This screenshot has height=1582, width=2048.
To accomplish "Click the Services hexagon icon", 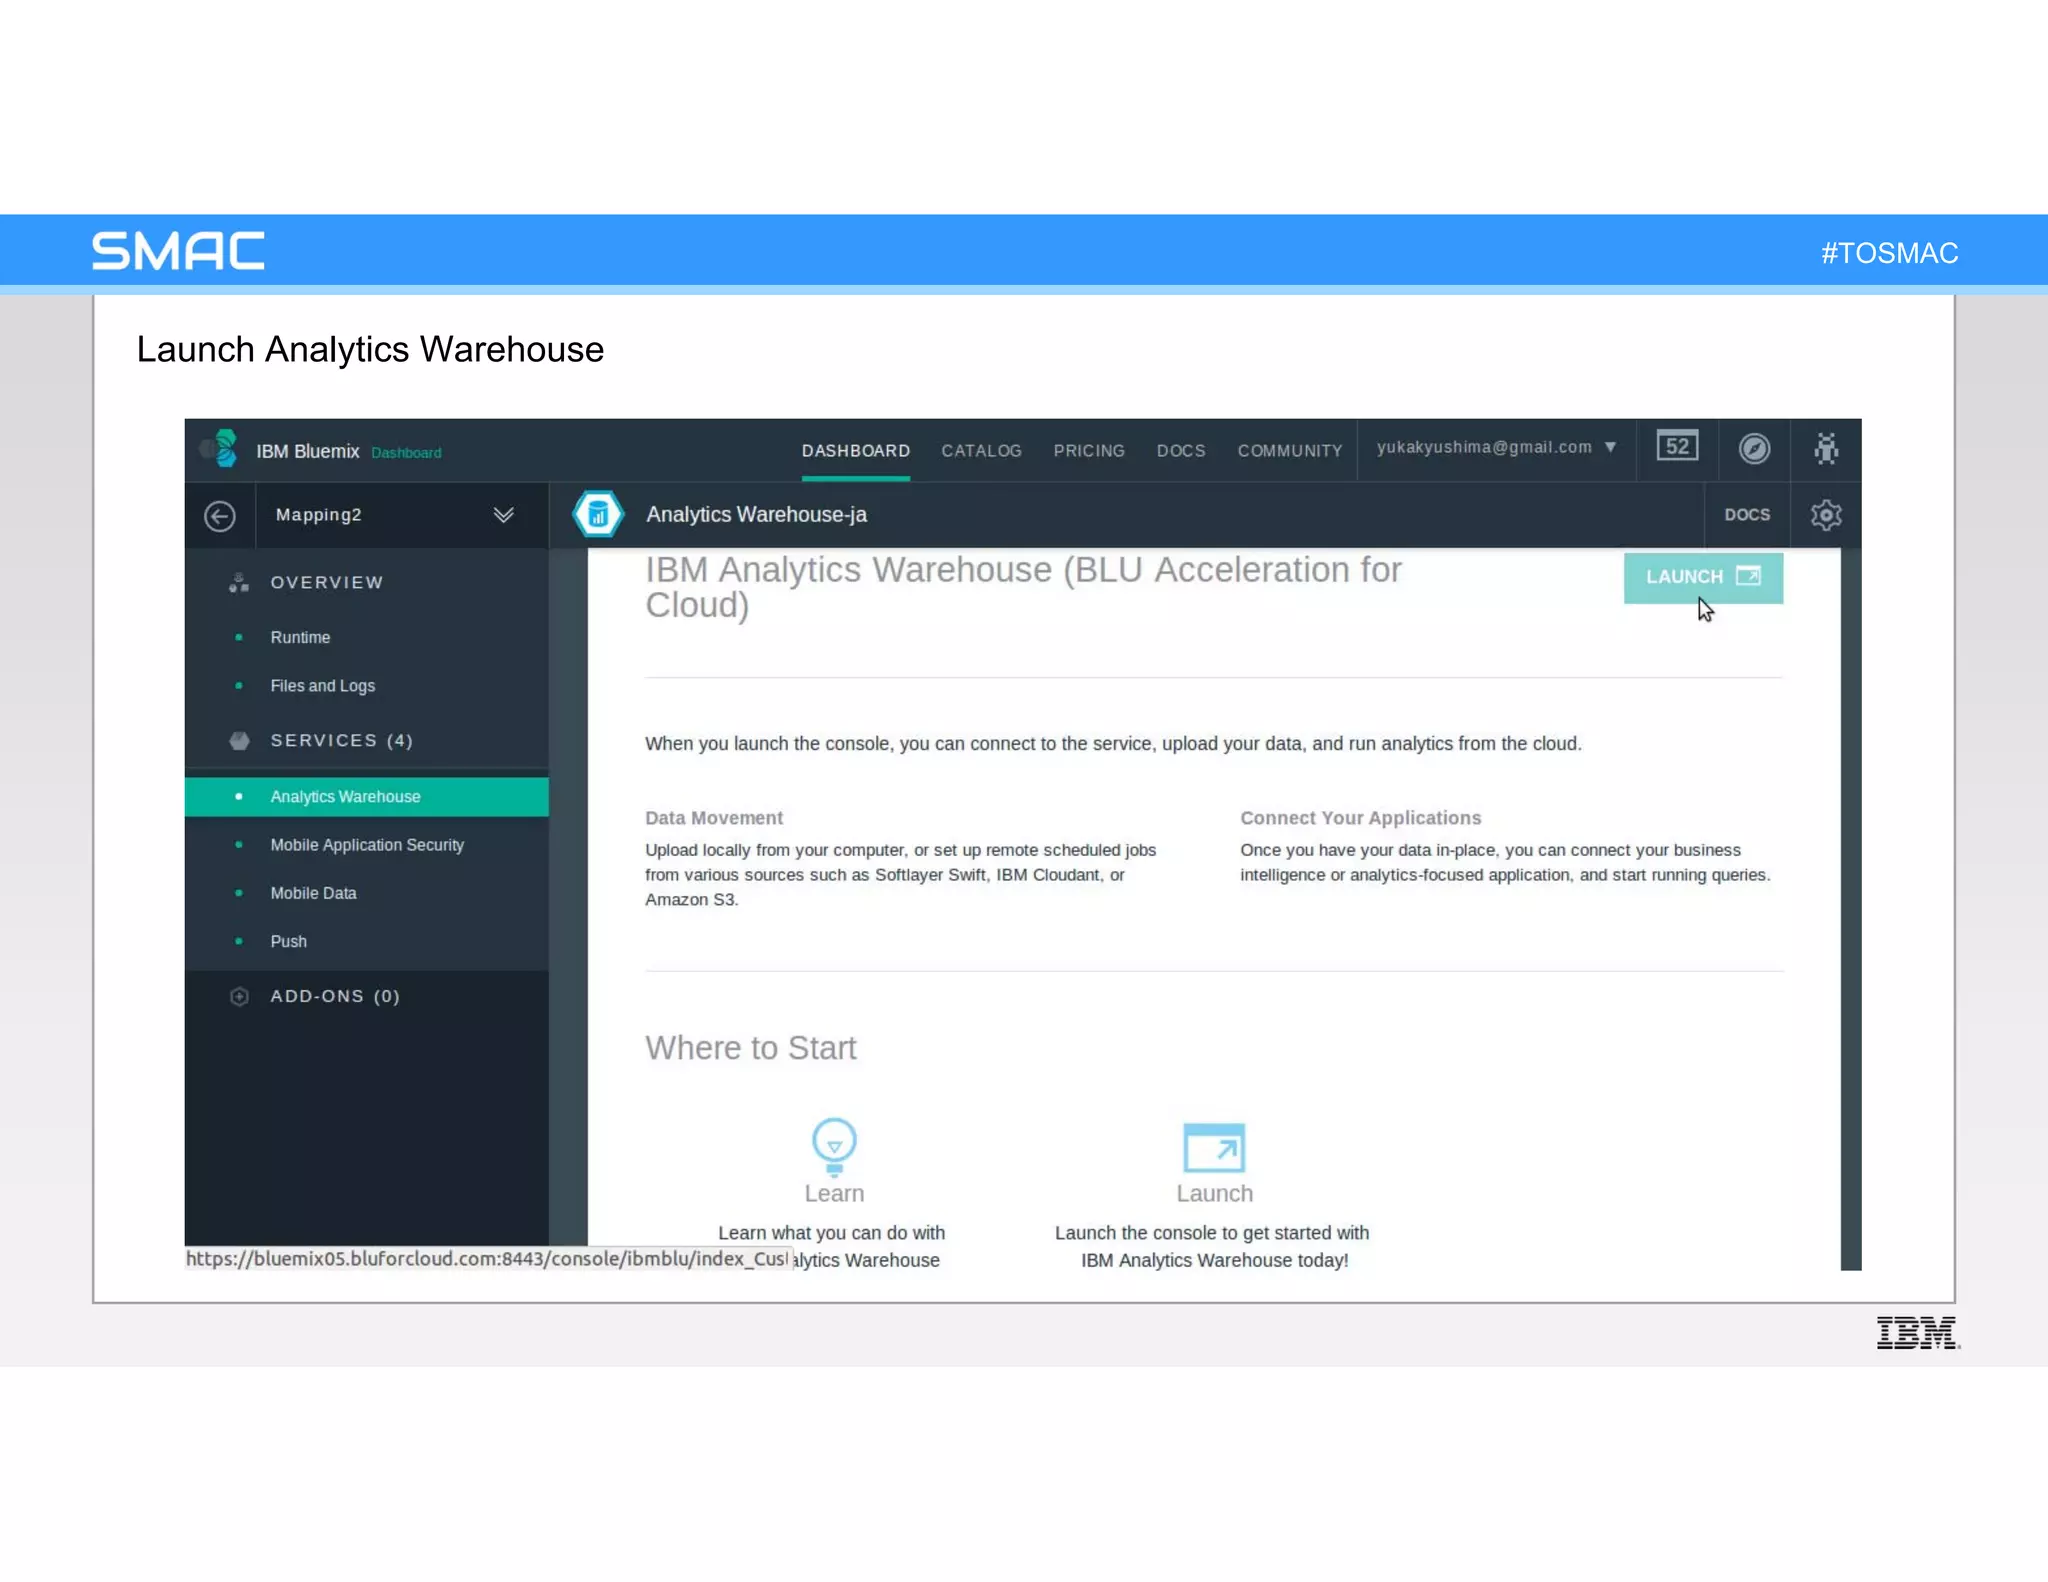I will coord(239,741).
